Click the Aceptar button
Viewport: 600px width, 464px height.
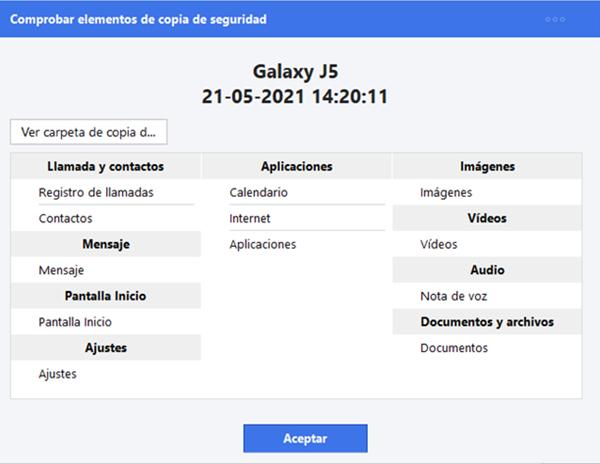[305, 438]
